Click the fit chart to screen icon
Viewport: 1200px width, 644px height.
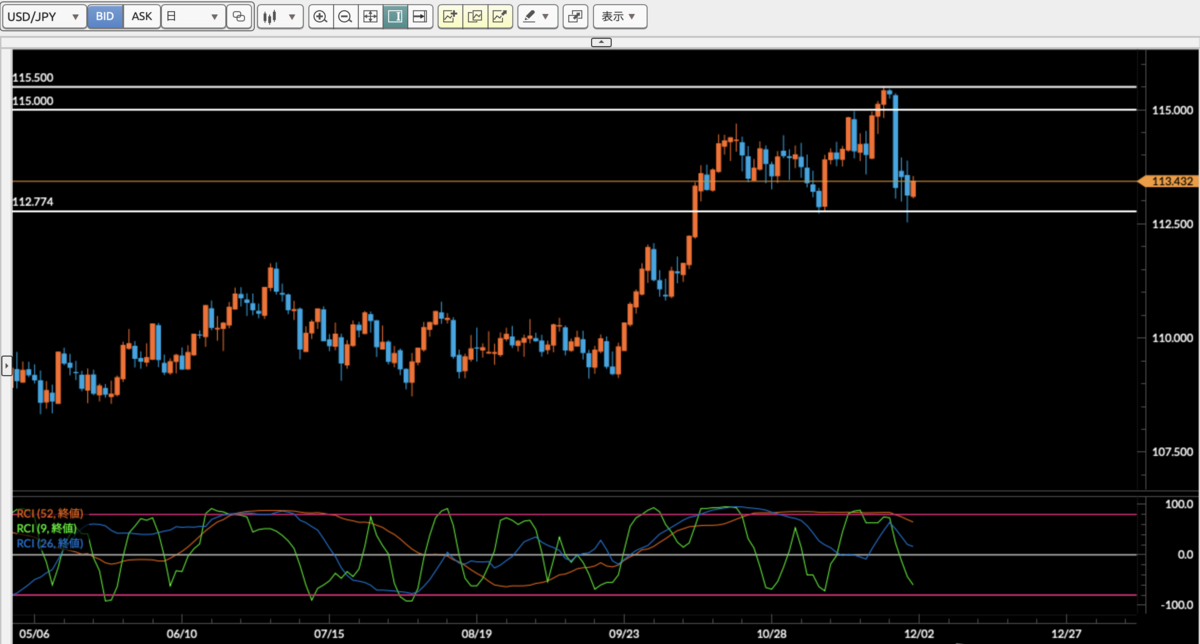pos(369,16)
